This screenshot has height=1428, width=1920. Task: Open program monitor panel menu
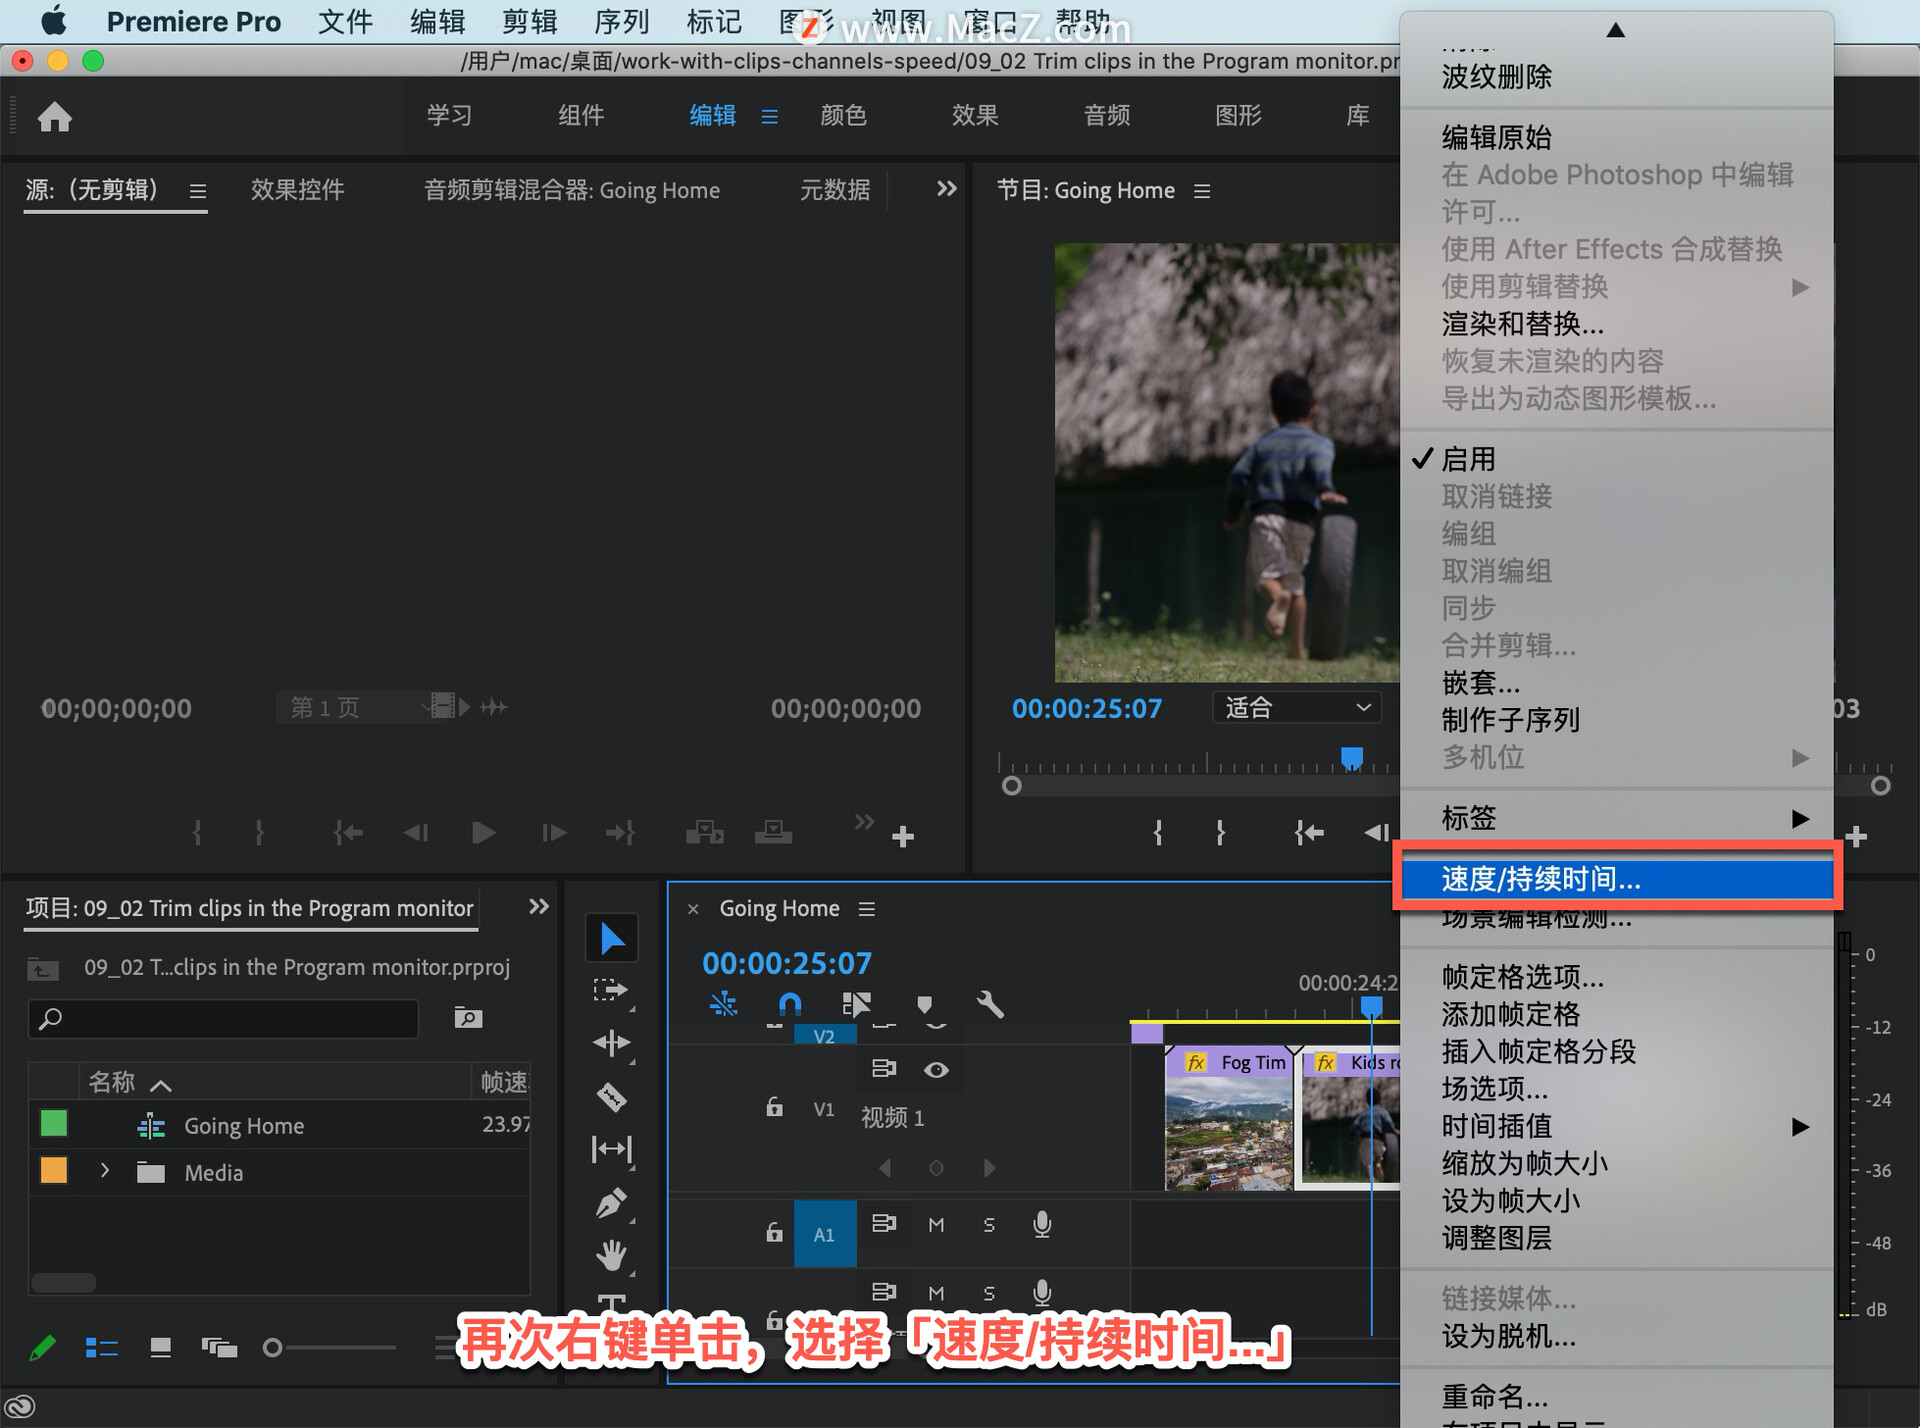point(1202,191)
